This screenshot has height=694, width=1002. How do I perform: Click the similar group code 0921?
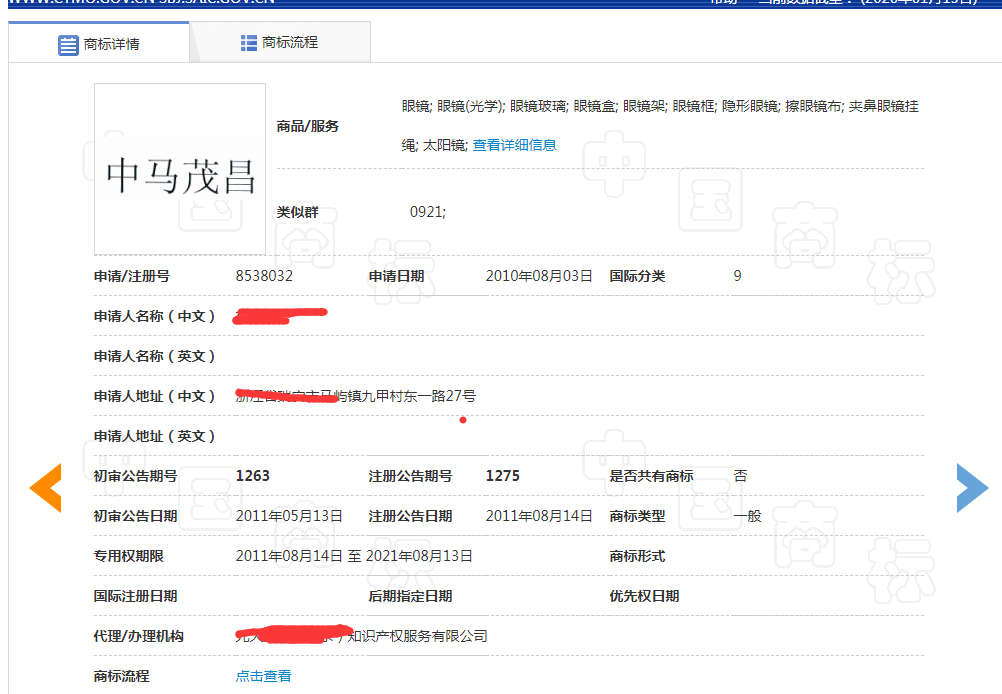coord(427,212)
